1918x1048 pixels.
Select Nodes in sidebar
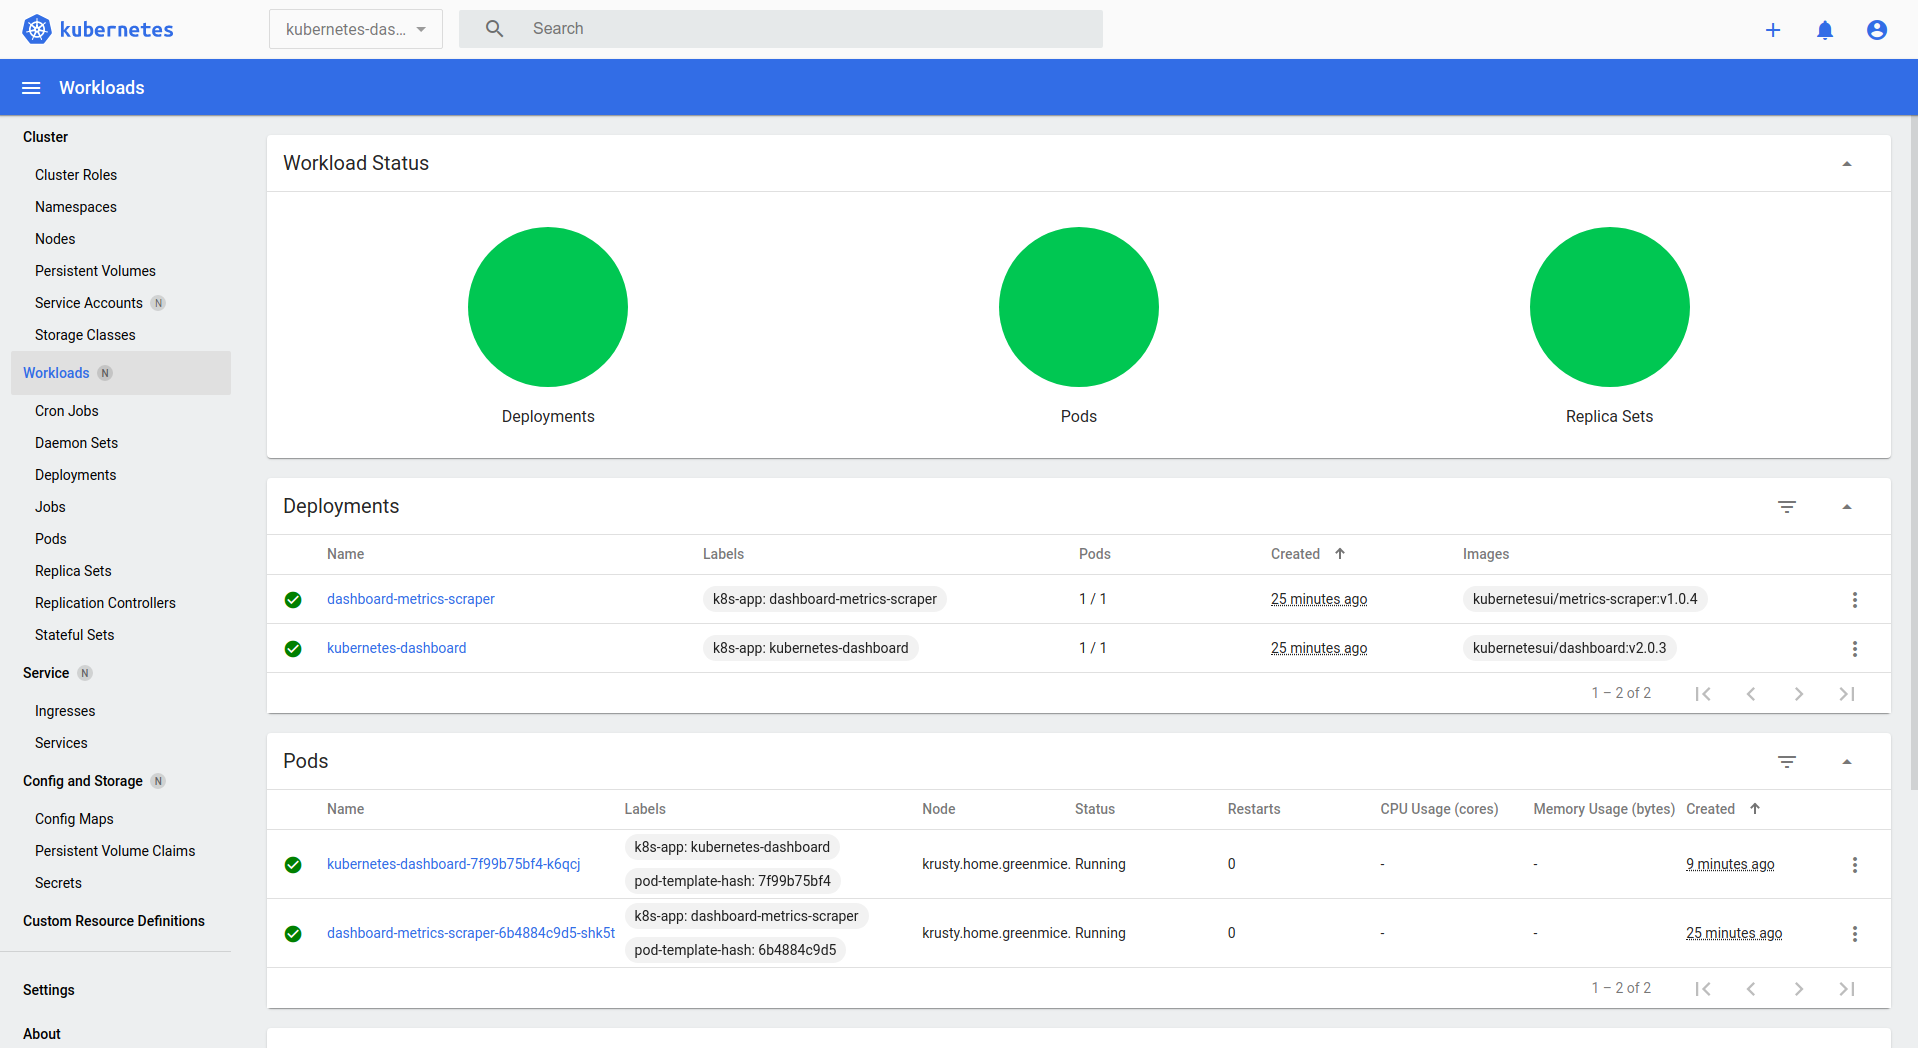tap(55, 239)
